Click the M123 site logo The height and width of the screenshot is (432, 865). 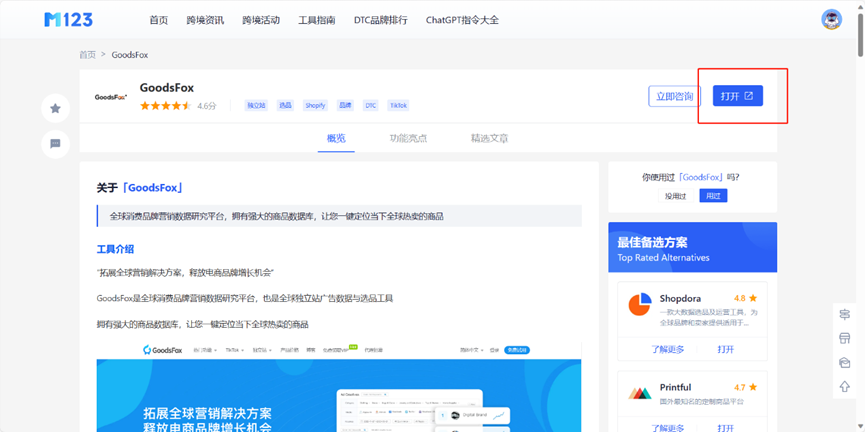pyautogui.click(x=68, y=20)
